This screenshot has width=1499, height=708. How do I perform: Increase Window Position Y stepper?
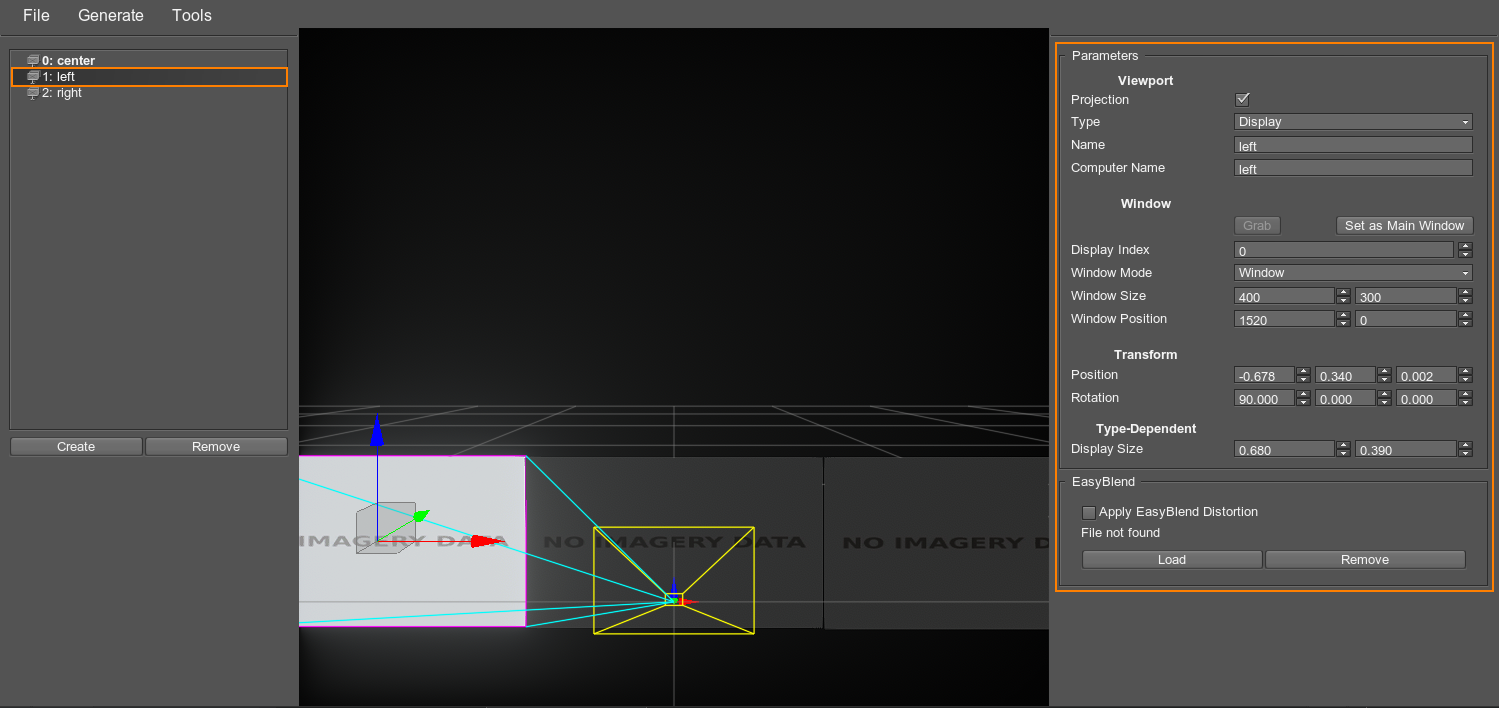point(1465,315)
